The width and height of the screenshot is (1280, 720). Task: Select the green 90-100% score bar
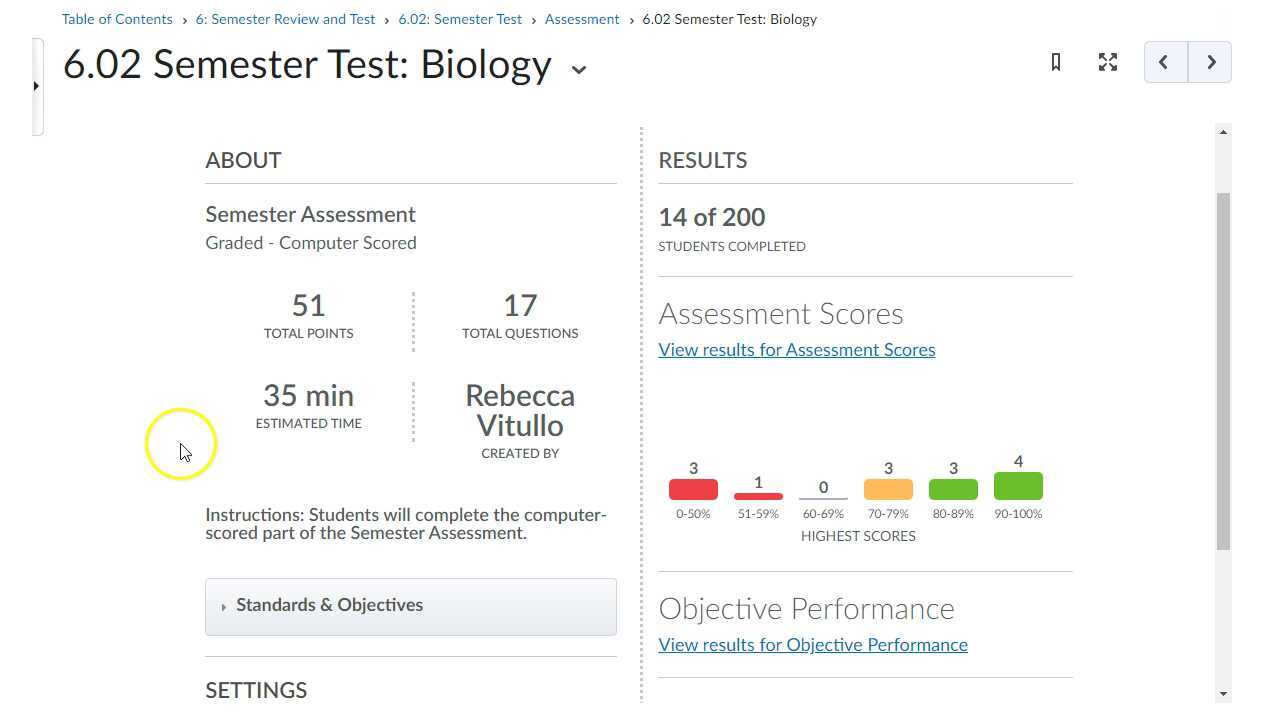[x=1018, y=486]
